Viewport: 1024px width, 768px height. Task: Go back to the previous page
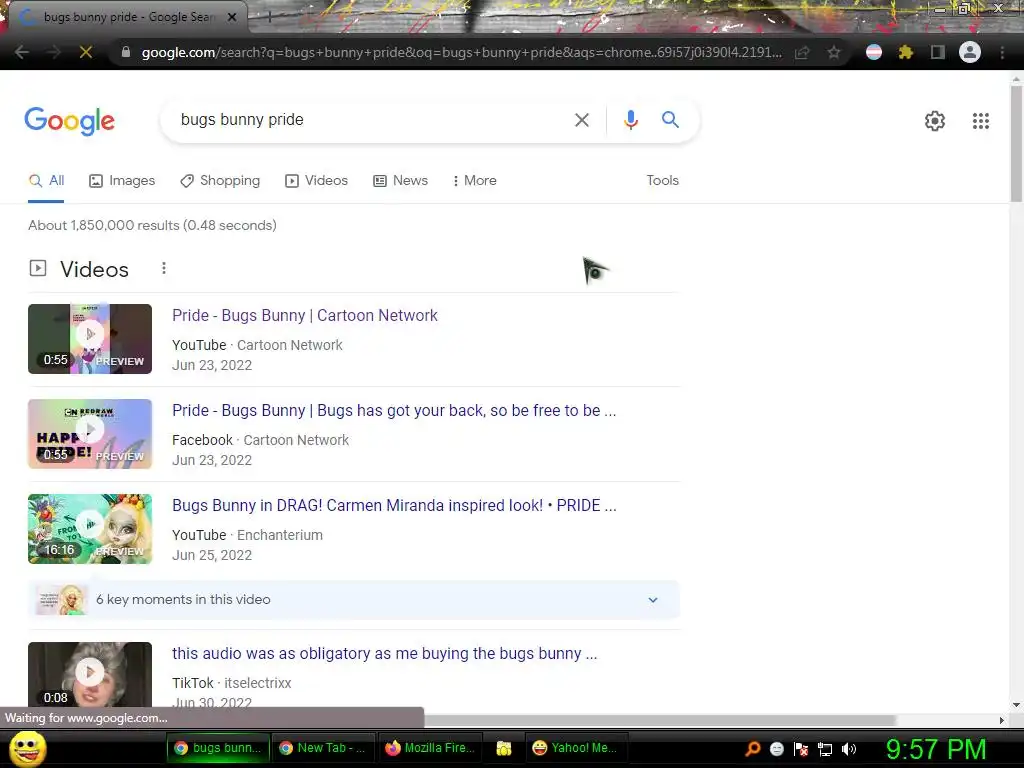[x=22, y=52]
